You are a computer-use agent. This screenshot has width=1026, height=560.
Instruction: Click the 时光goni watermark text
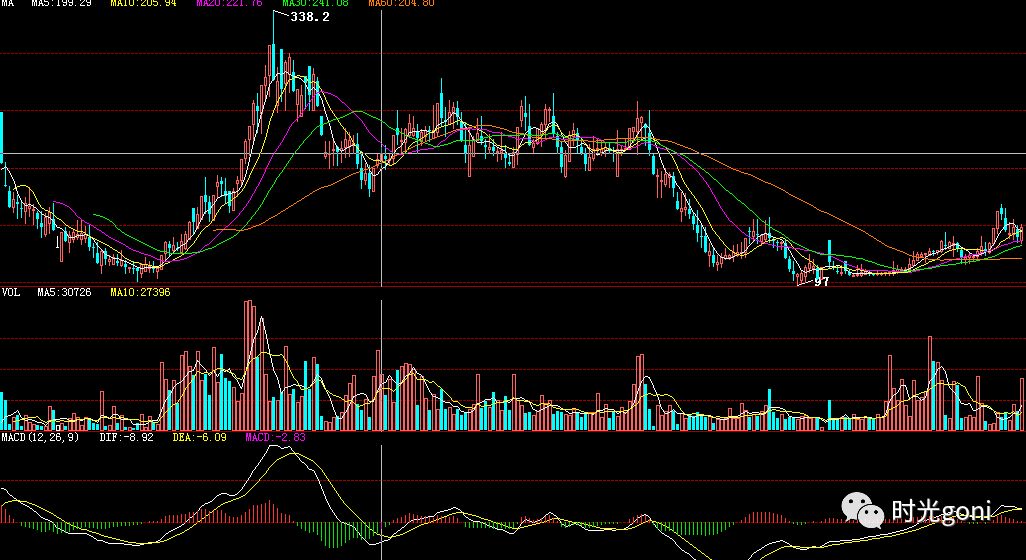940,512
